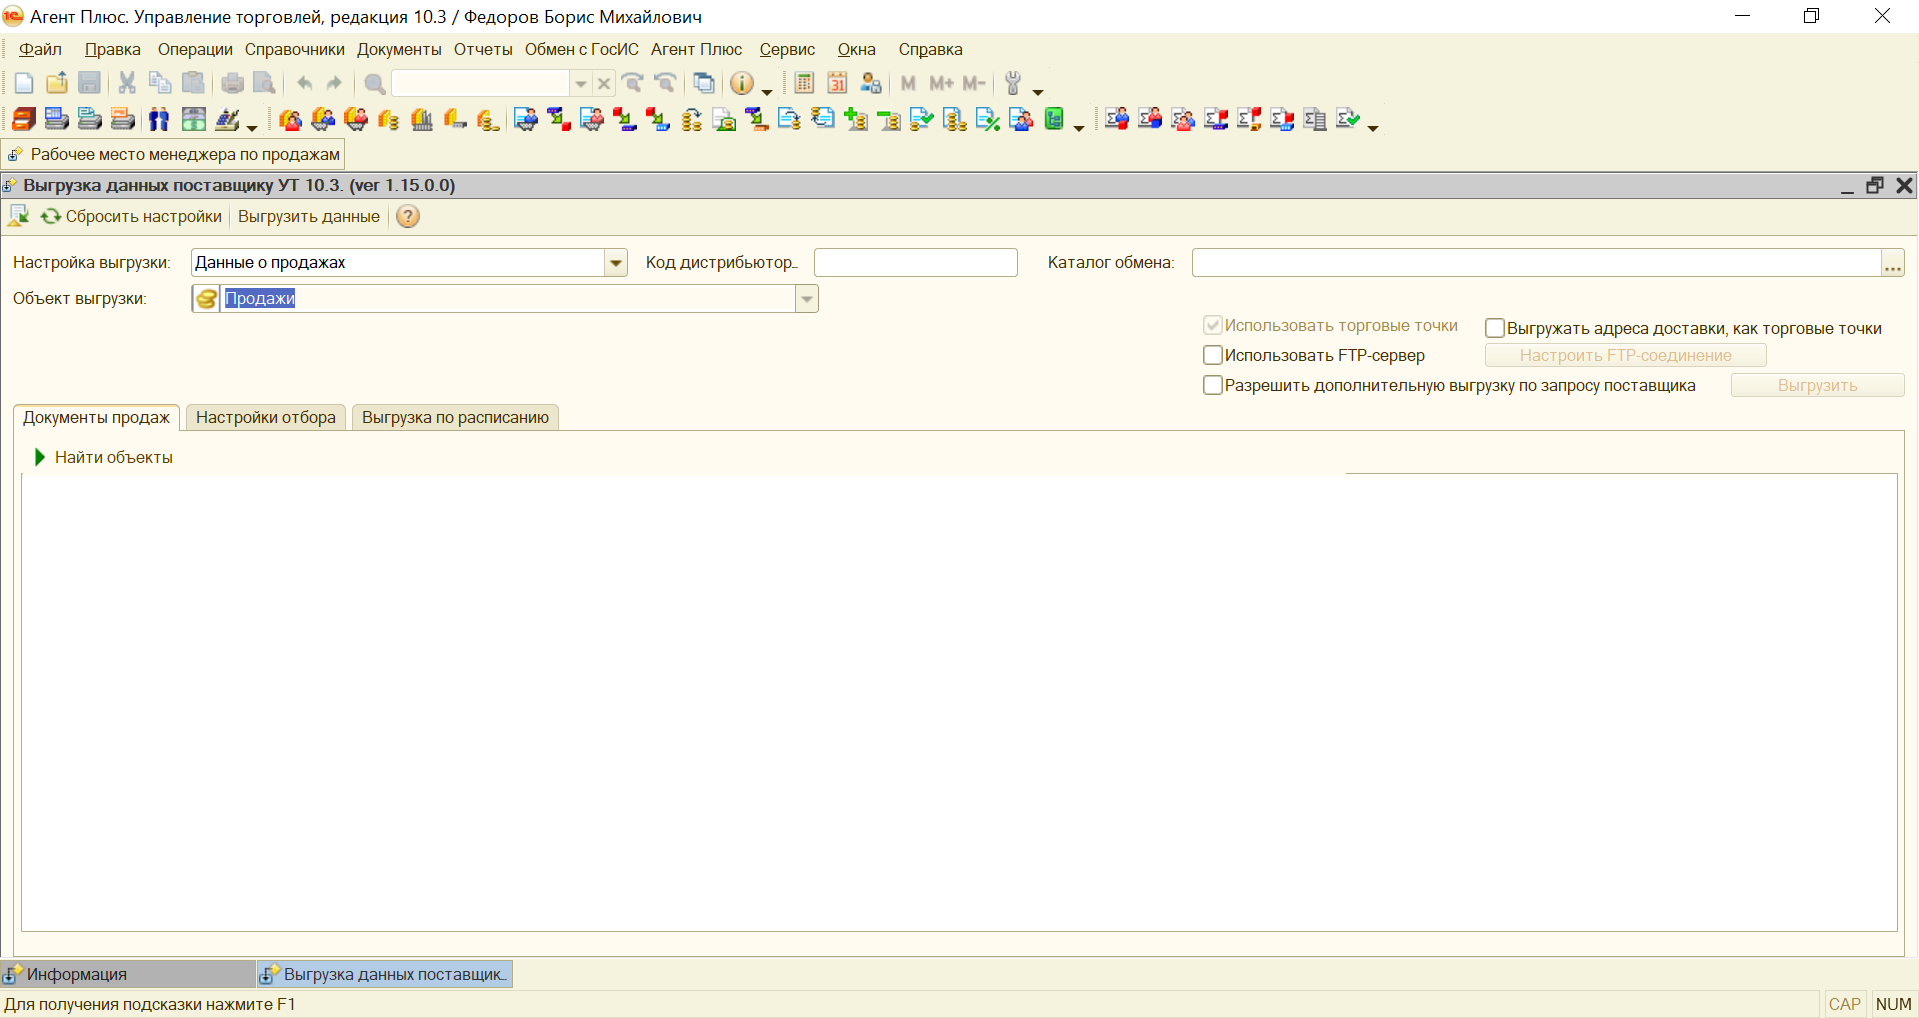
Task: Expand the 'Найти объекты' section
Action: pos(40,458)
